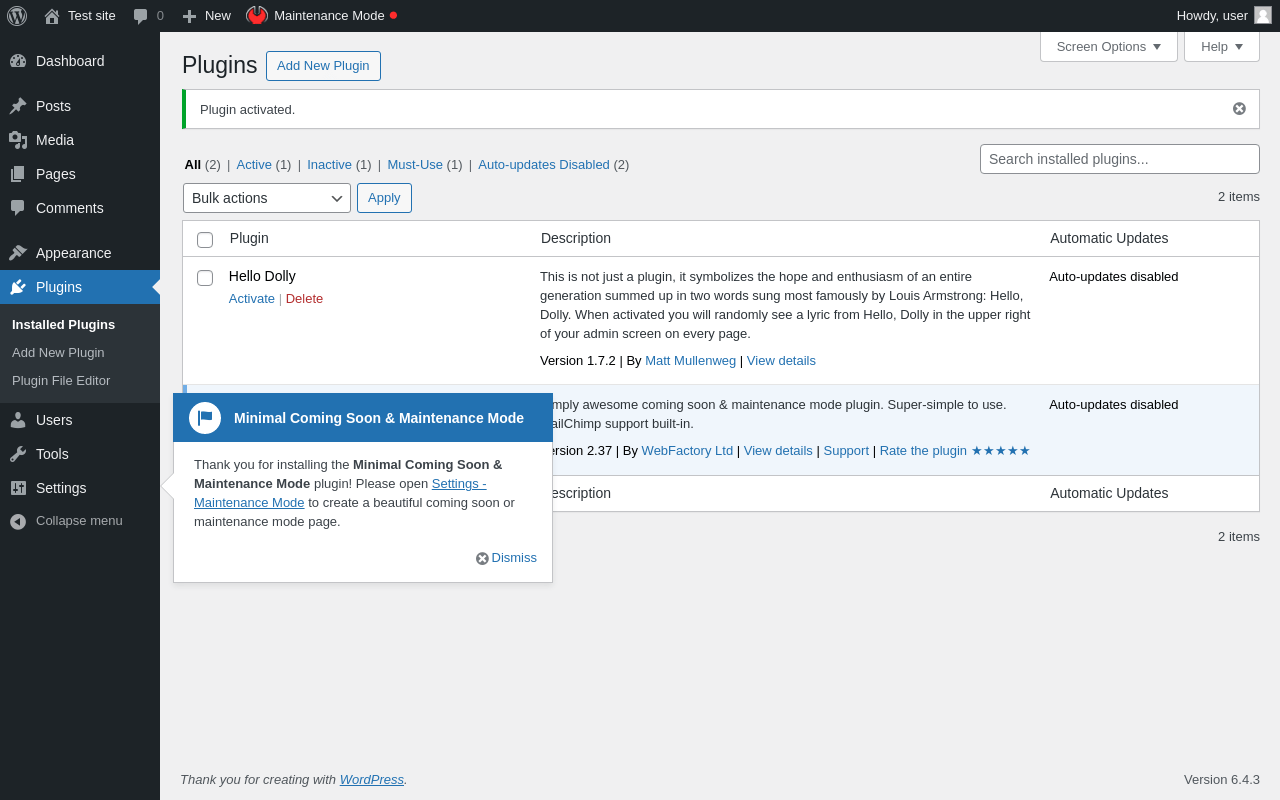Click the WordPress logo in admin bar

[17, 16]
